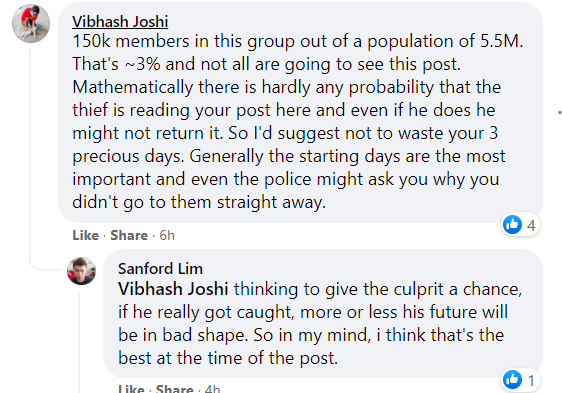Open the more options dots beside Vibhash's comment
This screenshot has height=393, width=562.
point(559,112)
